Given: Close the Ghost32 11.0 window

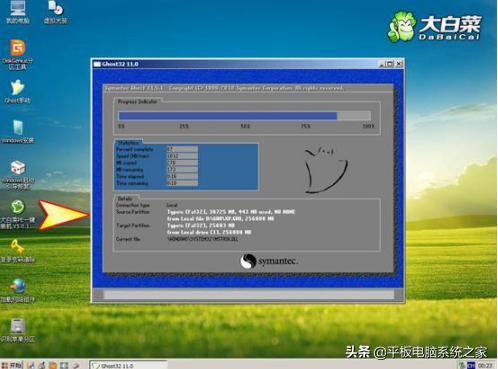Looking at the screenshot, I should (x=399, y=64).
